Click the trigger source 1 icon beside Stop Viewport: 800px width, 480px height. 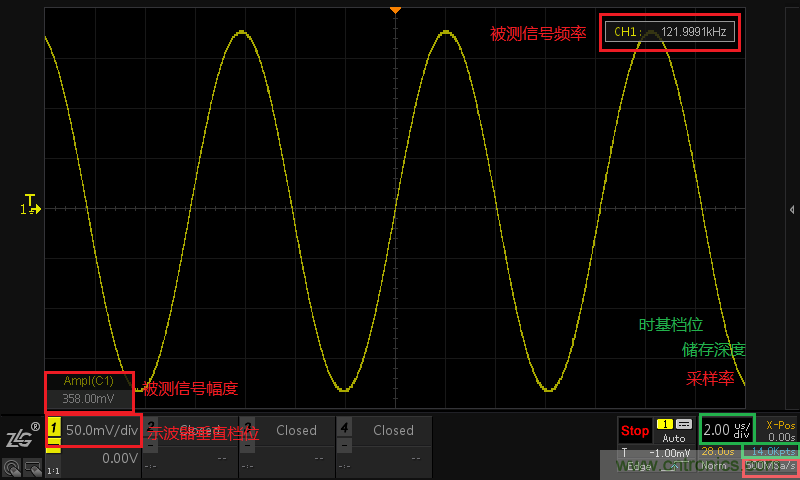pos(664,424)
